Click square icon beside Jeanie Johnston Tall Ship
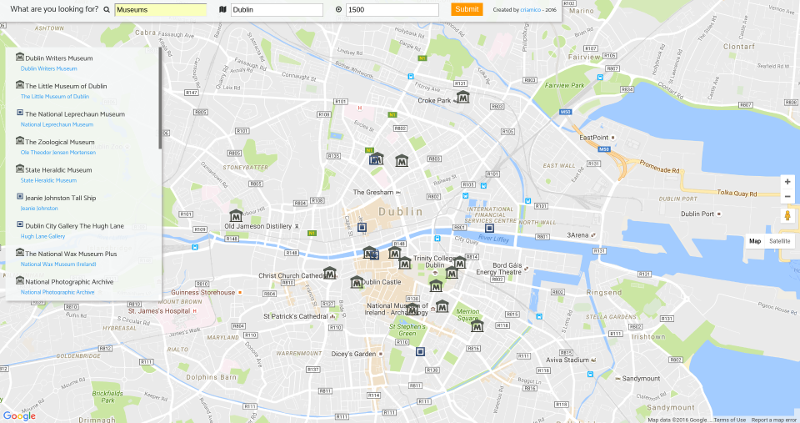This screenshot has height=423, width=800. [20, 196]
